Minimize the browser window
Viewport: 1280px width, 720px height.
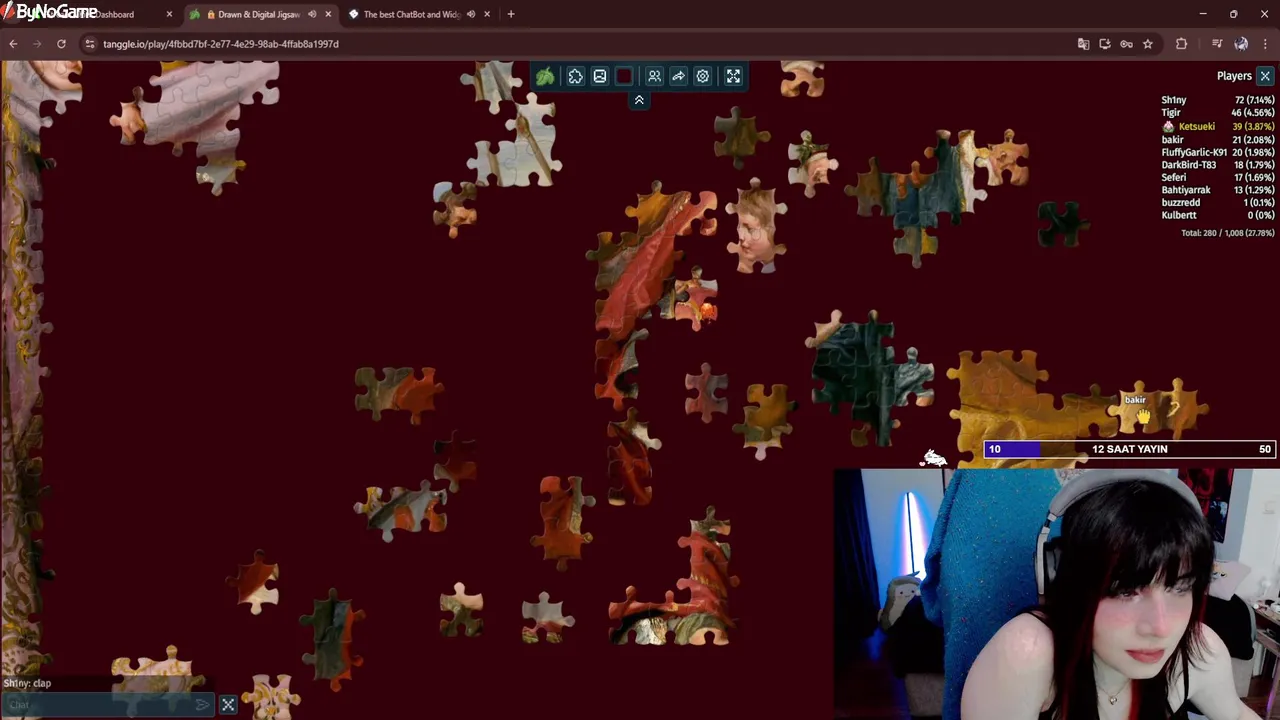[x=1203, y=14]
